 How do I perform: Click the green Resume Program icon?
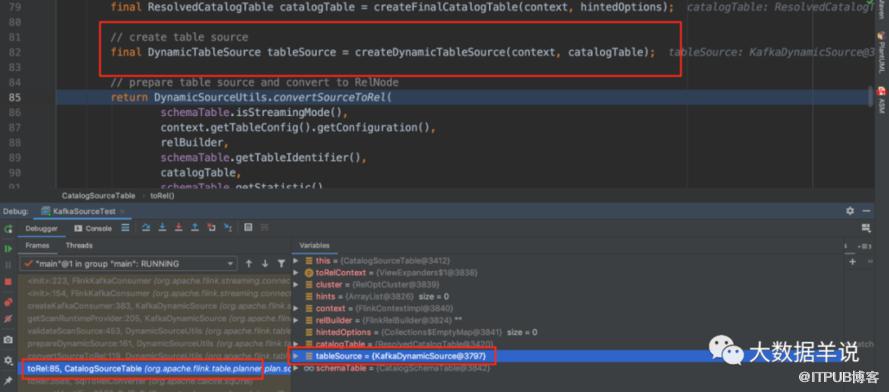[x=8, y=248]
